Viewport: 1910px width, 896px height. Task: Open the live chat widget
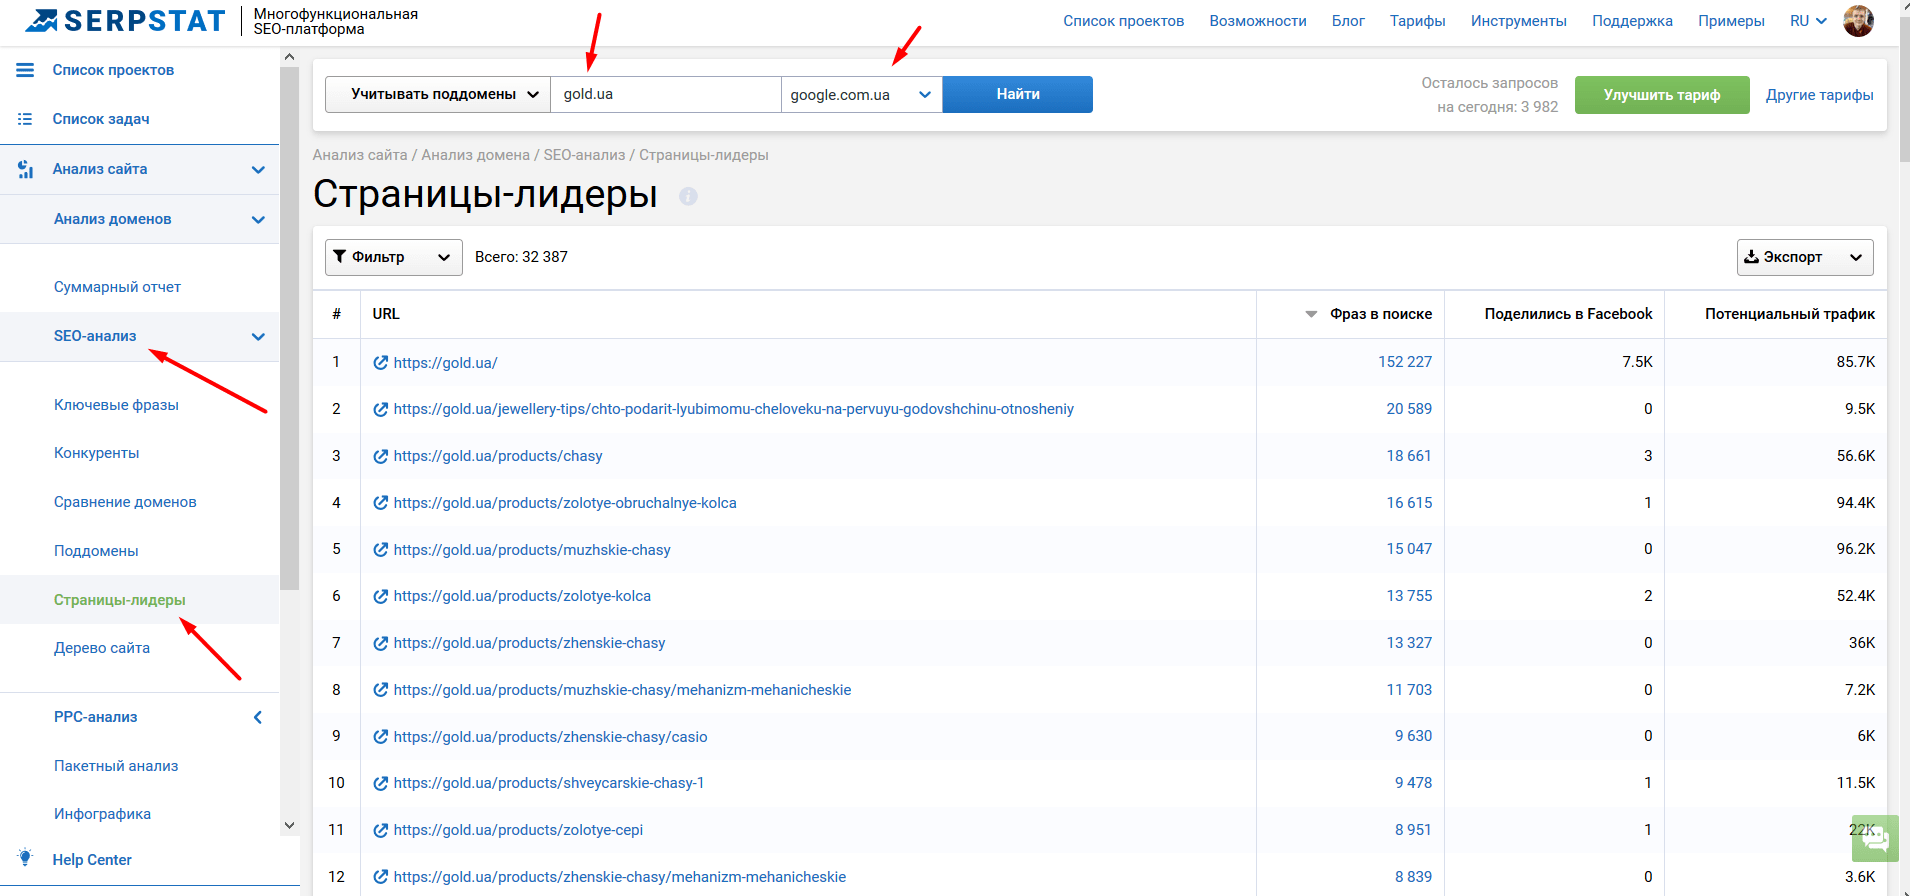pos(1875,838)
